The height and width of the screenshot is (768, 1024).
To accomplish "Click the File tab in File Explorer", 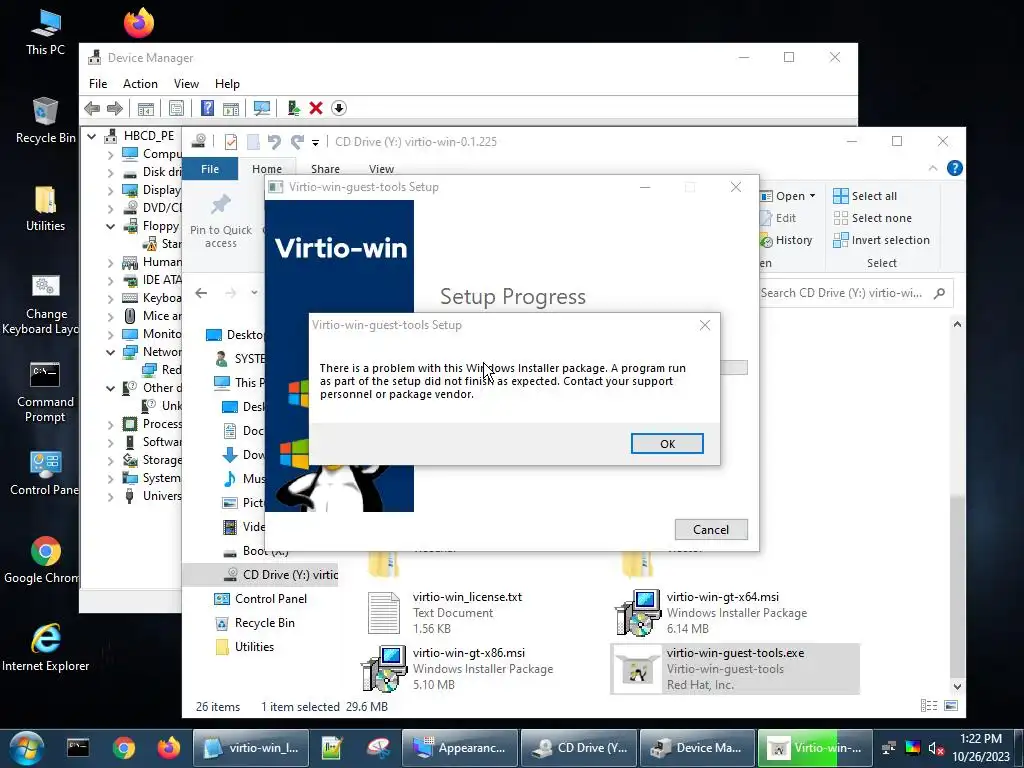I will [210, 169].
